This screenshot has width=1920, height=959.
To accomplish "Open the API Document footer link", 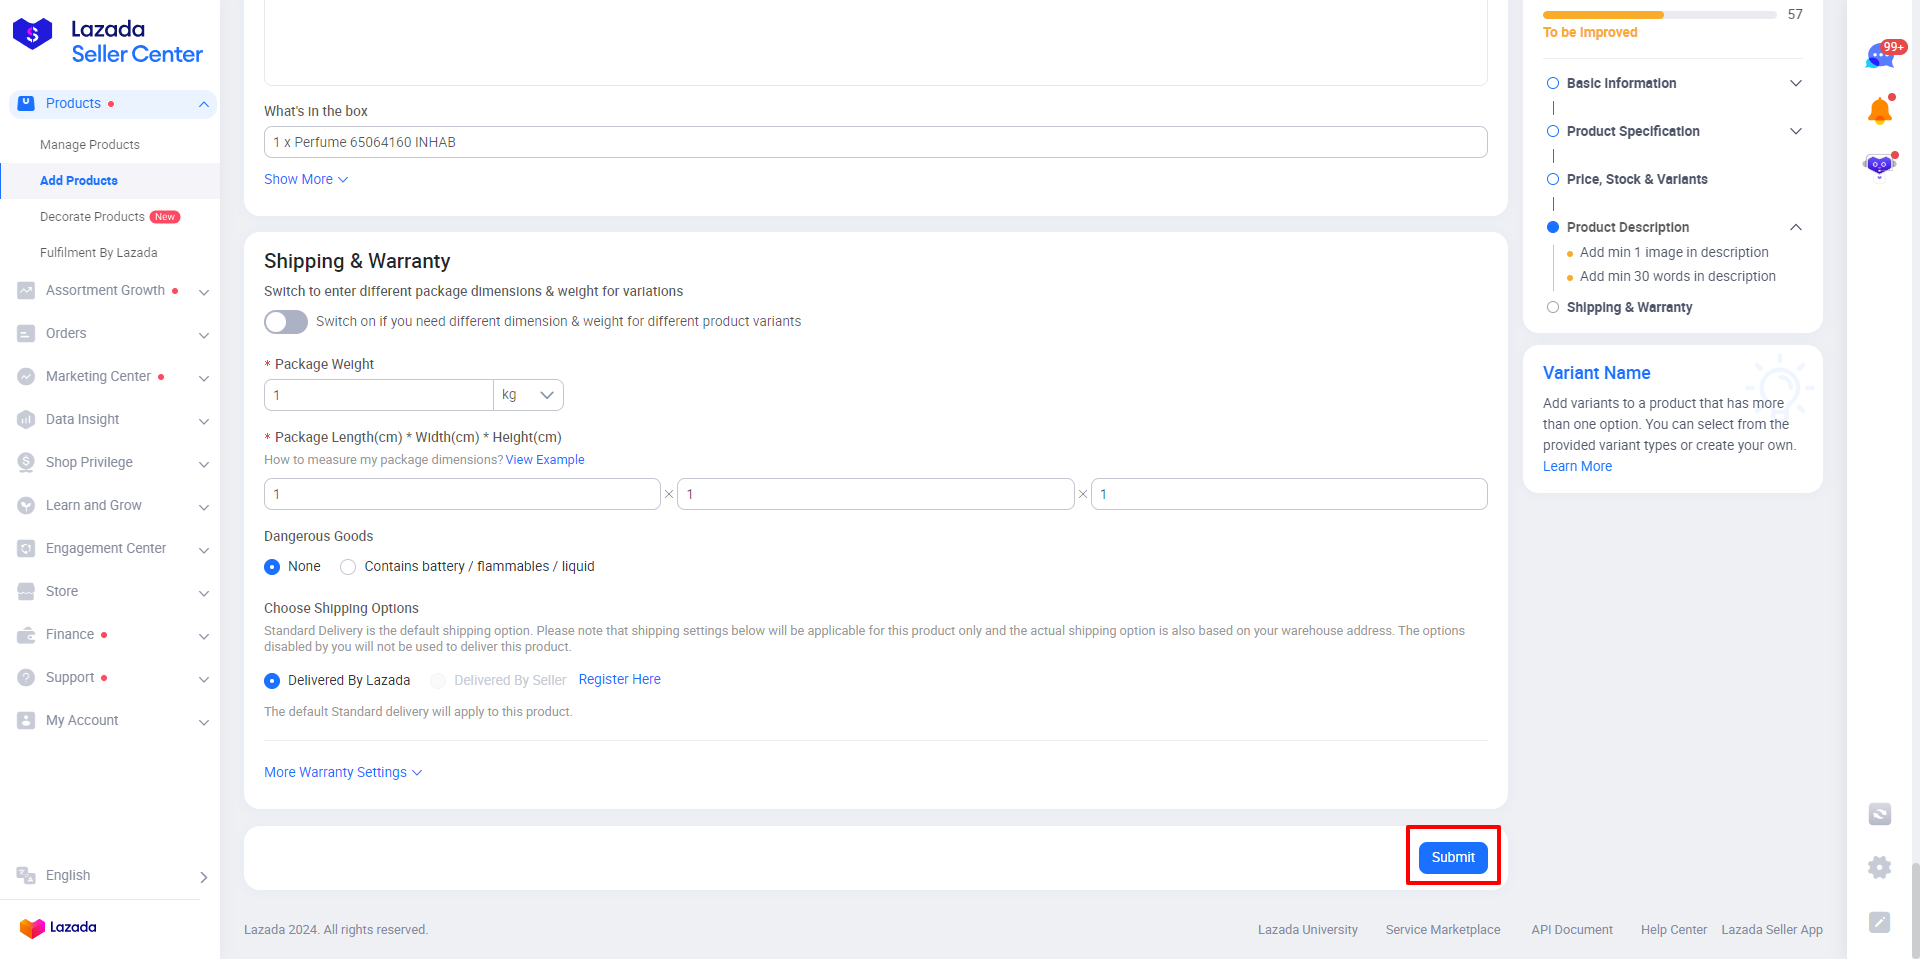I will (1572, 930).
